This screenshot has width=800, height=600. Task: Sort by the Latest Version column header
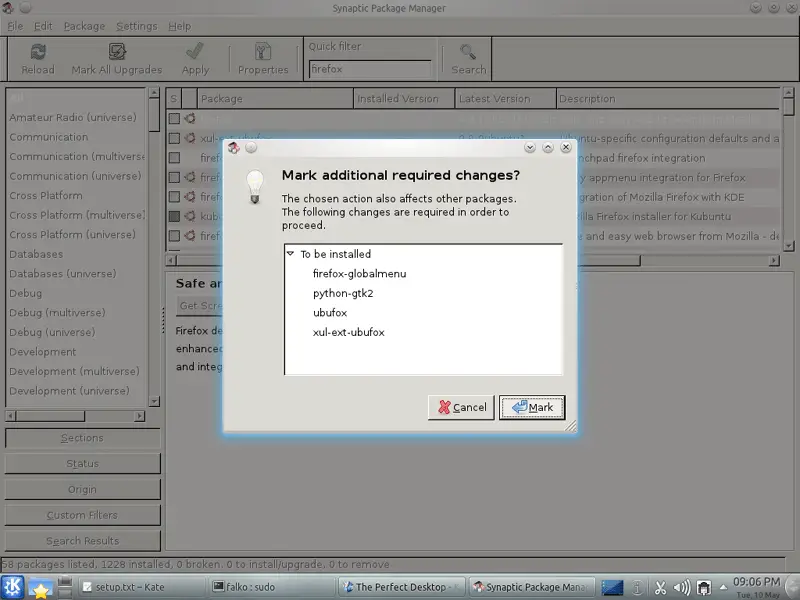505,98
